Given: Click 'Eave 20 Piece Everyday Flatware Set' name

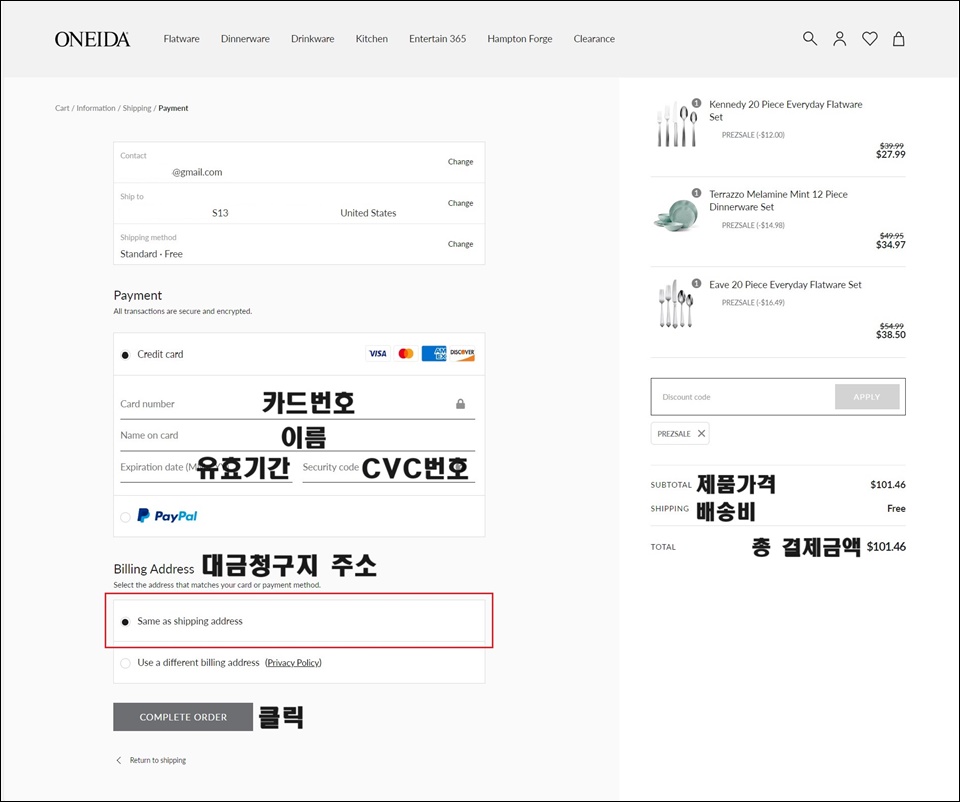Looking at the screenshot, I should [x=785, y=285].
